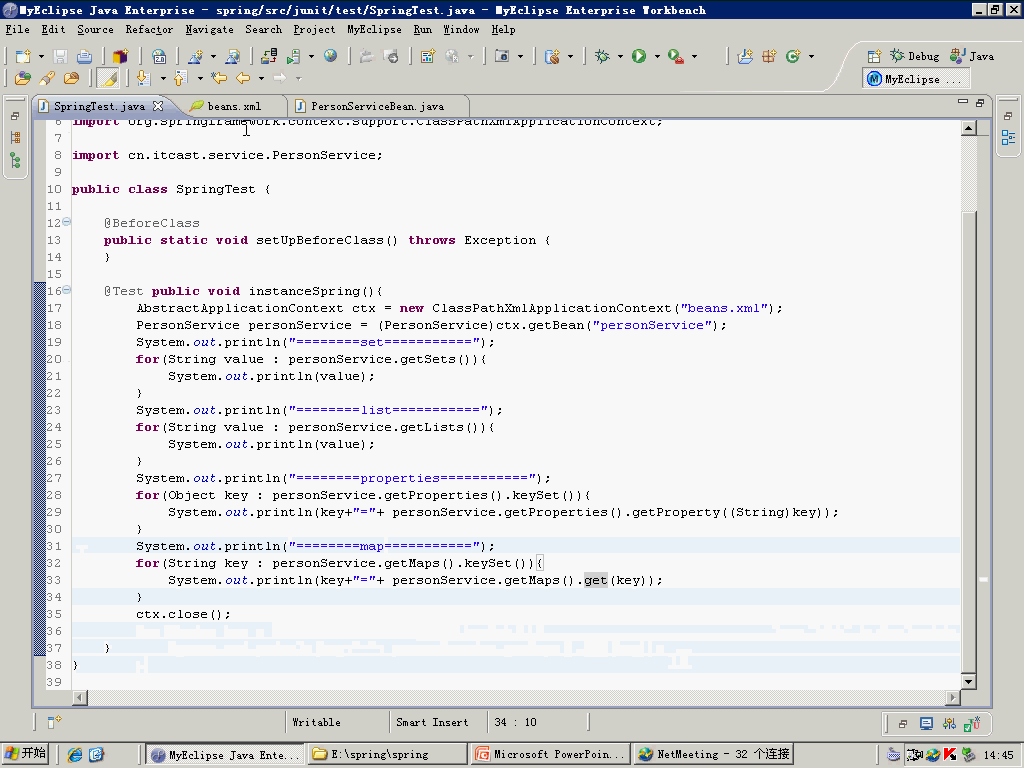Start Debug with the bug icon
This screenshot has width=1024, height=768.
pos(602,57)
